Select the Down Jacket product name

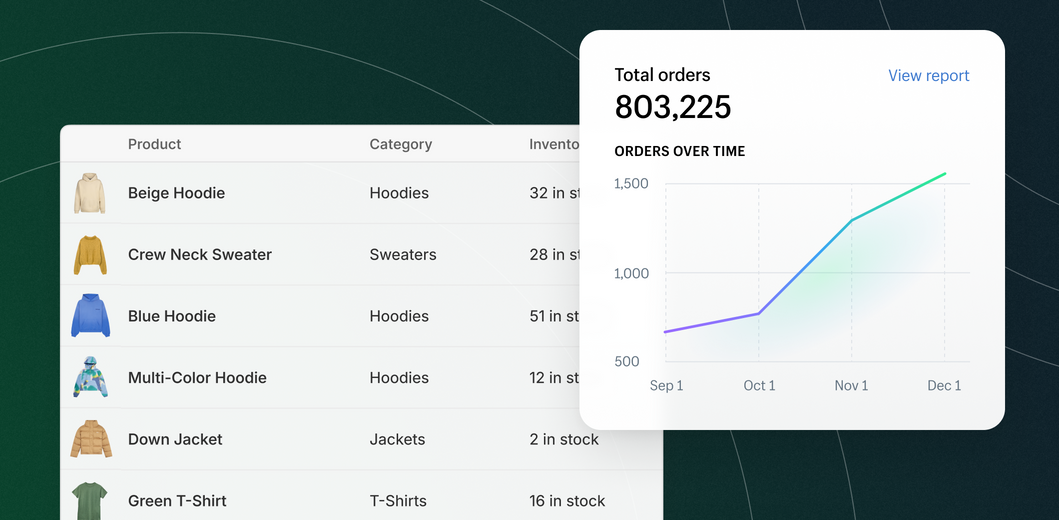pyautogui.click(x=175, y=440)
